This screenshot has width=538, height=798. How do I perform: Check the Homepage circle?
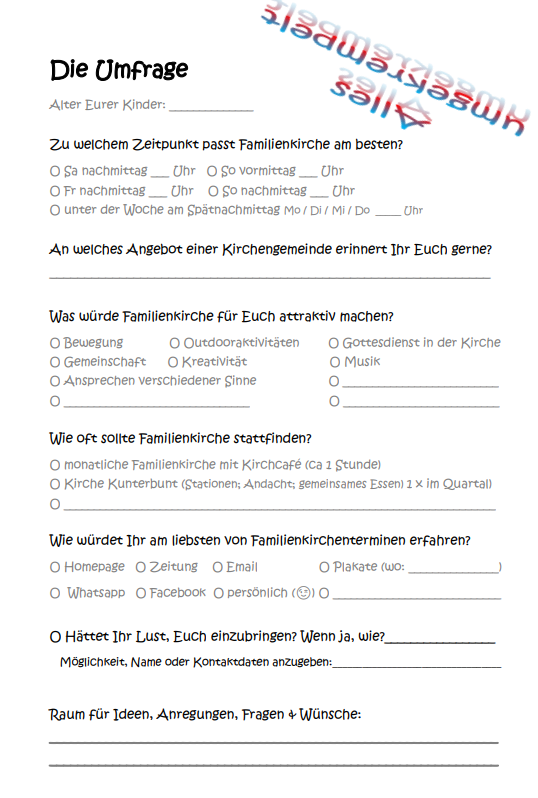tap(55, 567)
